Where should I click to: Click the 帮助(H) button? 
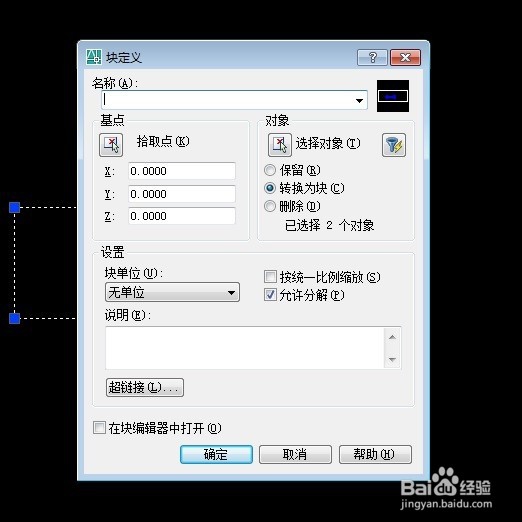tap(375, 454)
